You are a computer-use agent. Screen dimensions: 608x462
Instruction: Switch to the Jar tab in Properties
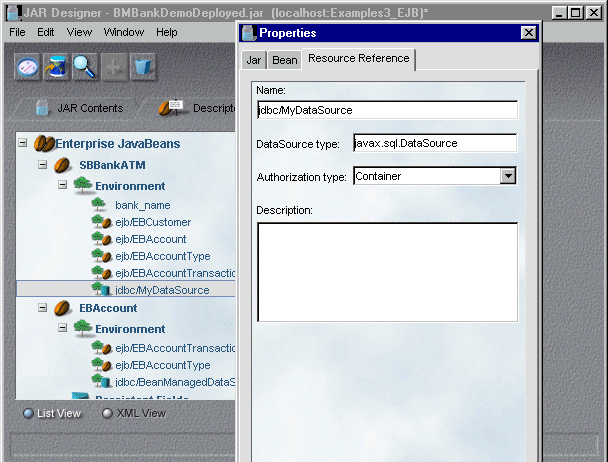click(x=254, y=61)
